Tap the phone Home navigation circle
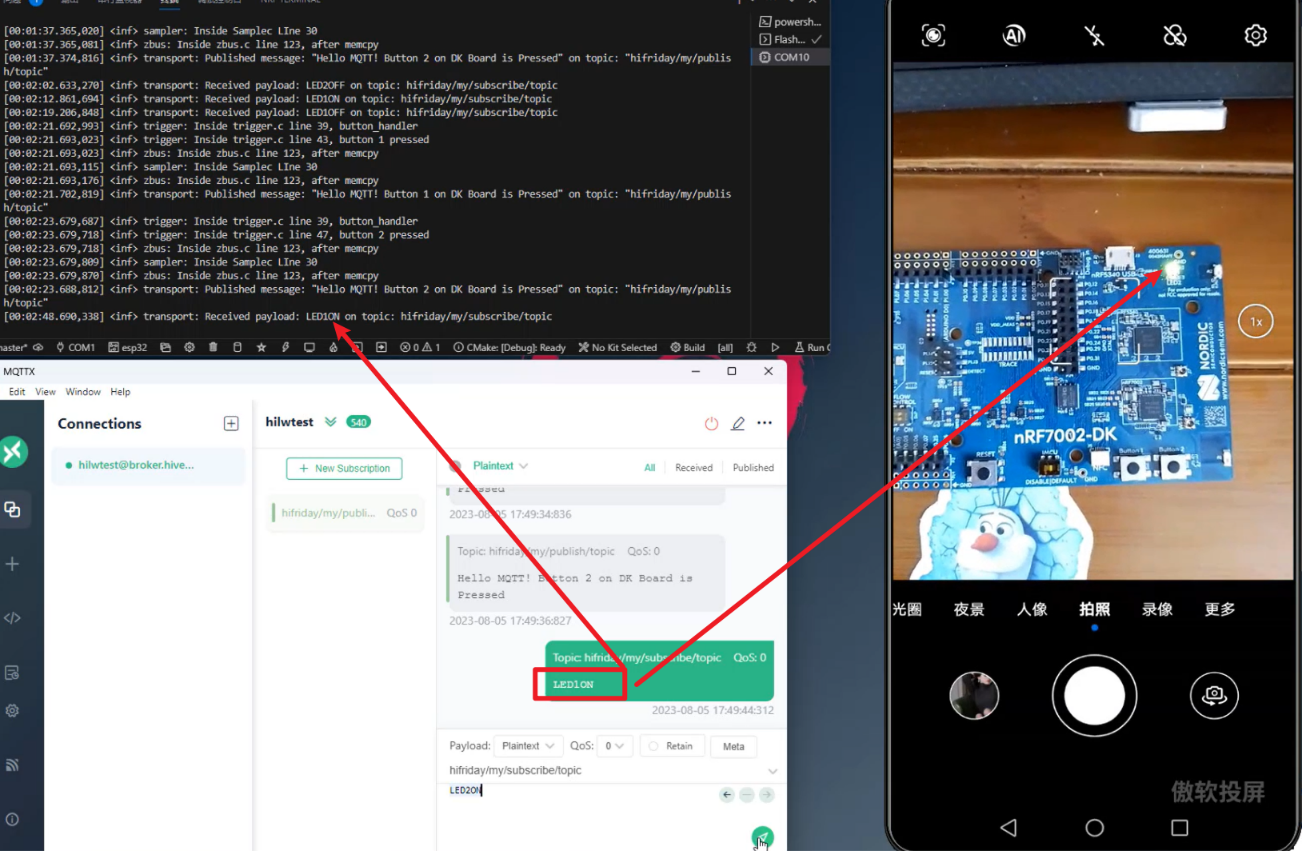 tap(1095, 828)
